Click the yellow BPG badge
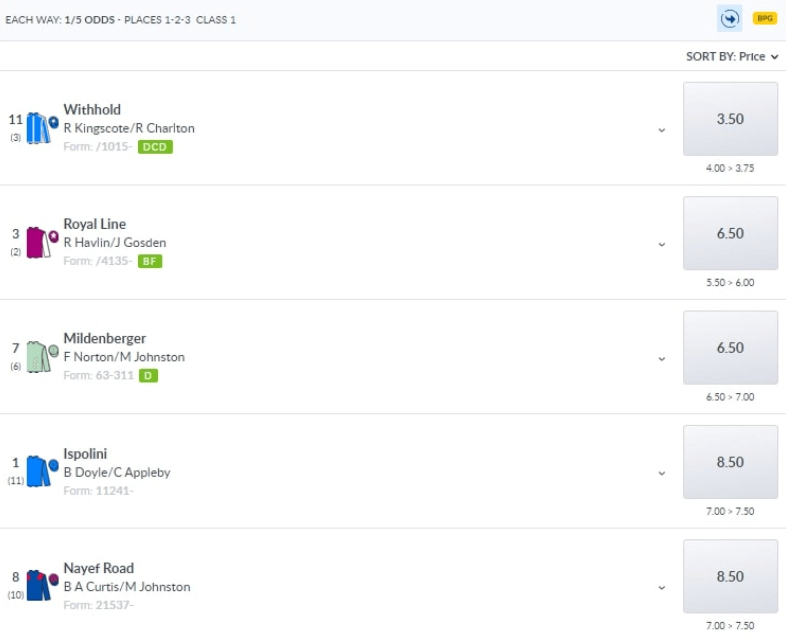The height and width of the screenshot is (637, 786). [764, 18]
